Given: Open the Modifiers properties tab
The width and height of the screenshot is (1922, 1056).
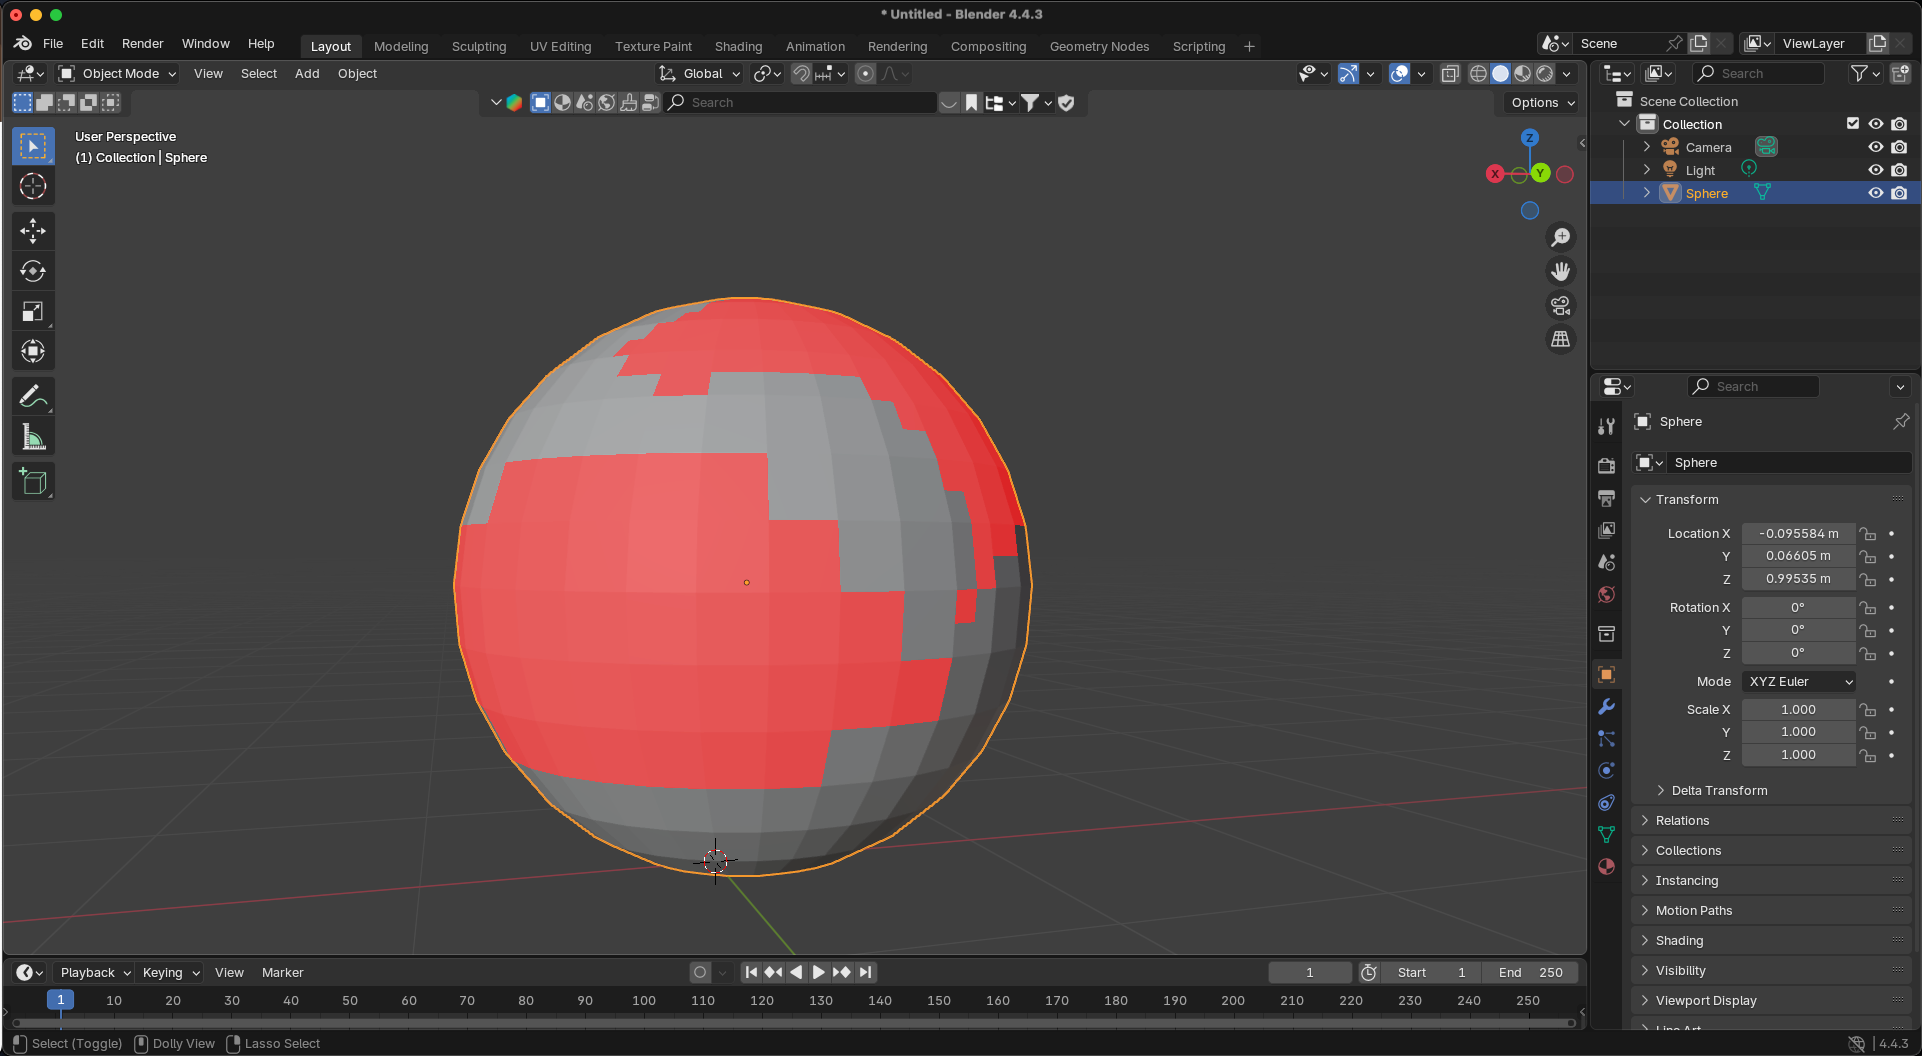Looking at the screenshot, I should pyautogui.click(x=1606, y=706).
